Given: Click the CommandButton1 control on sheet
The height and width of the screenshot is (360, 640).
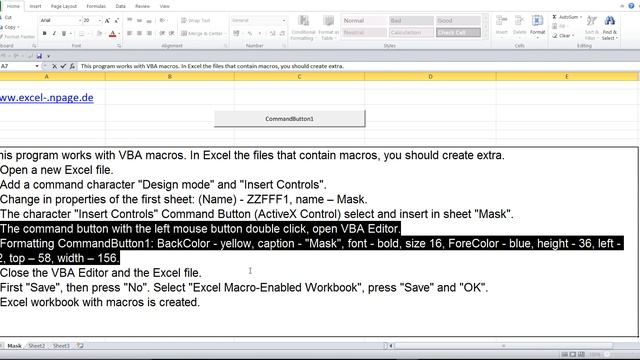Looking at the screenshot, I should pyautogui.click(x=289, y=119).
